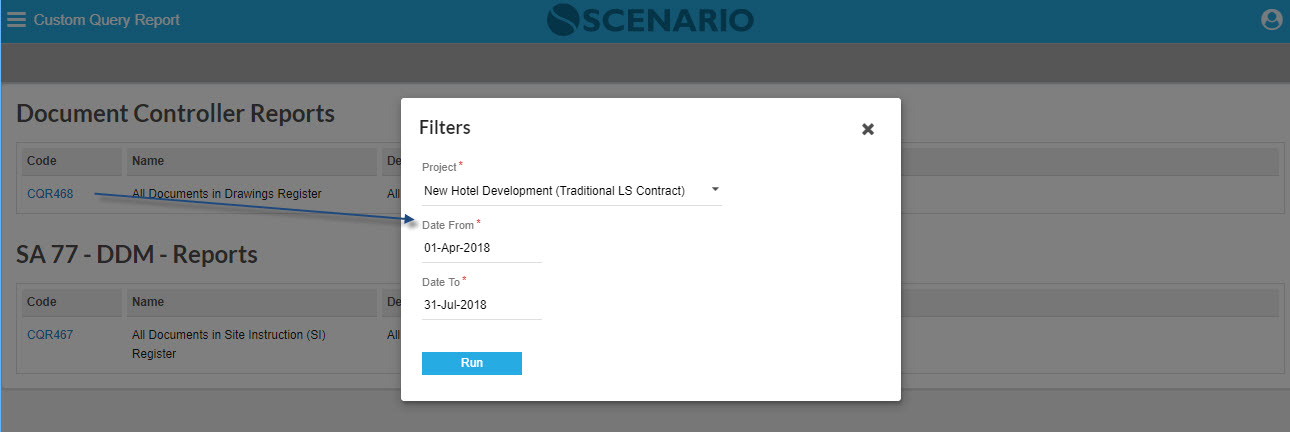Select All Documents in Site Instruction Register row

pos(229,343)
